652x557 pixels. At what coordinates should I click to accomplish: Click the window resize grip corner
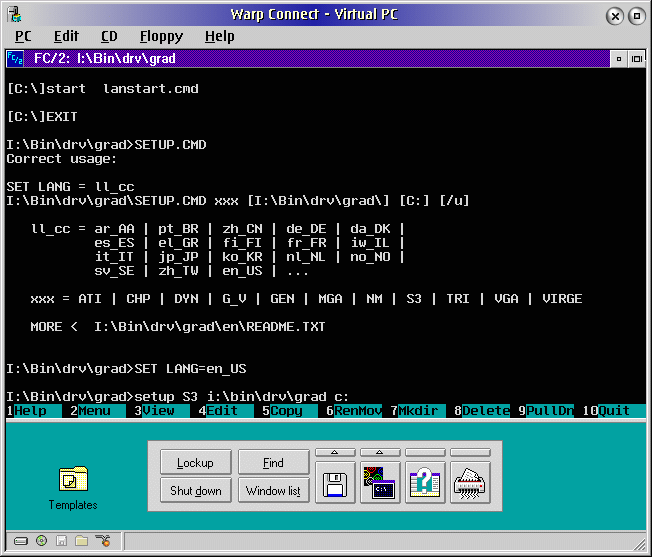640,544
